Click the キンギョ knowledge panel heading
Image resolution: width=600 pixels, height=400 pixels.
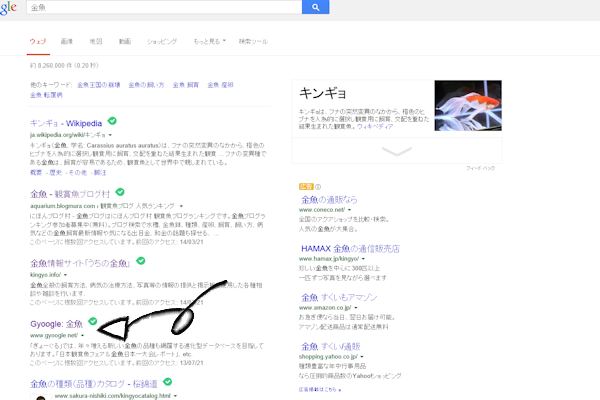[x=323, y=93]
